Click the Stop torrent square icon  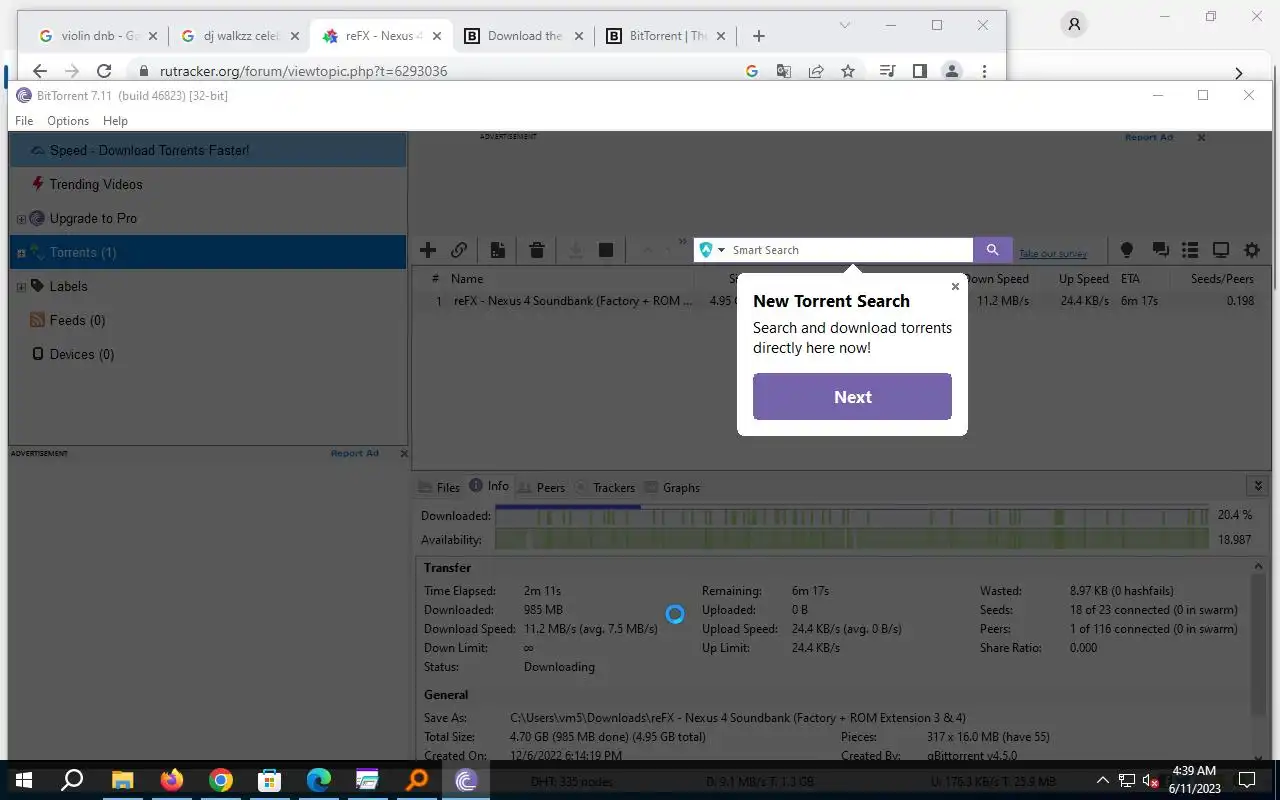(x=606, y=250)
